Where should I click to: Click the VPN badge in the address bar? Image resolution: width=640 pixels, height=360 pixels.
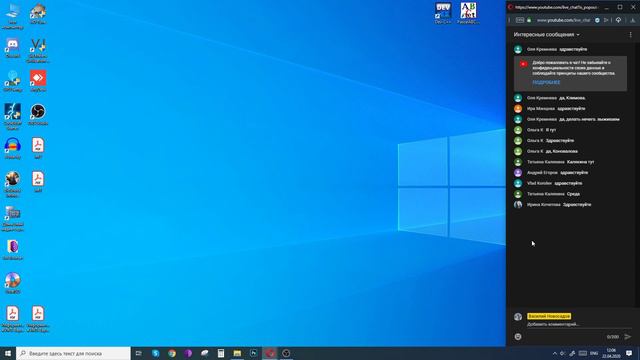[520, 20]
